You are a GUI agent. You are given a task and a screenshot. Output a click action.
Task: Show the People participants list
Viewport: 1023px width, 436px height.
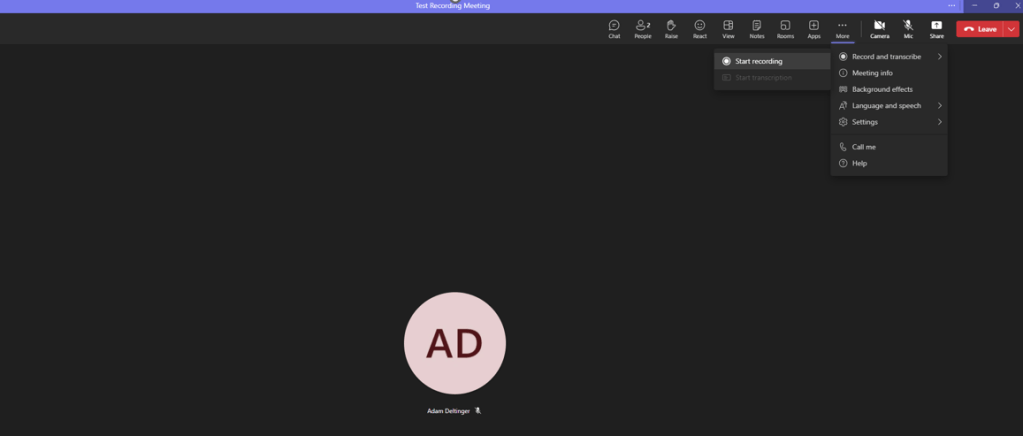coord(642,29)
